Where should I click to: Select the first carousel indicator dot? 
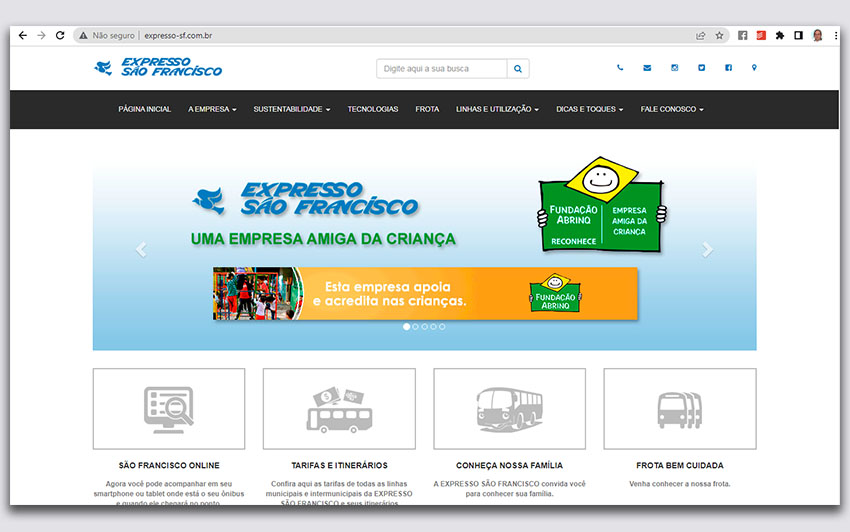407,326
